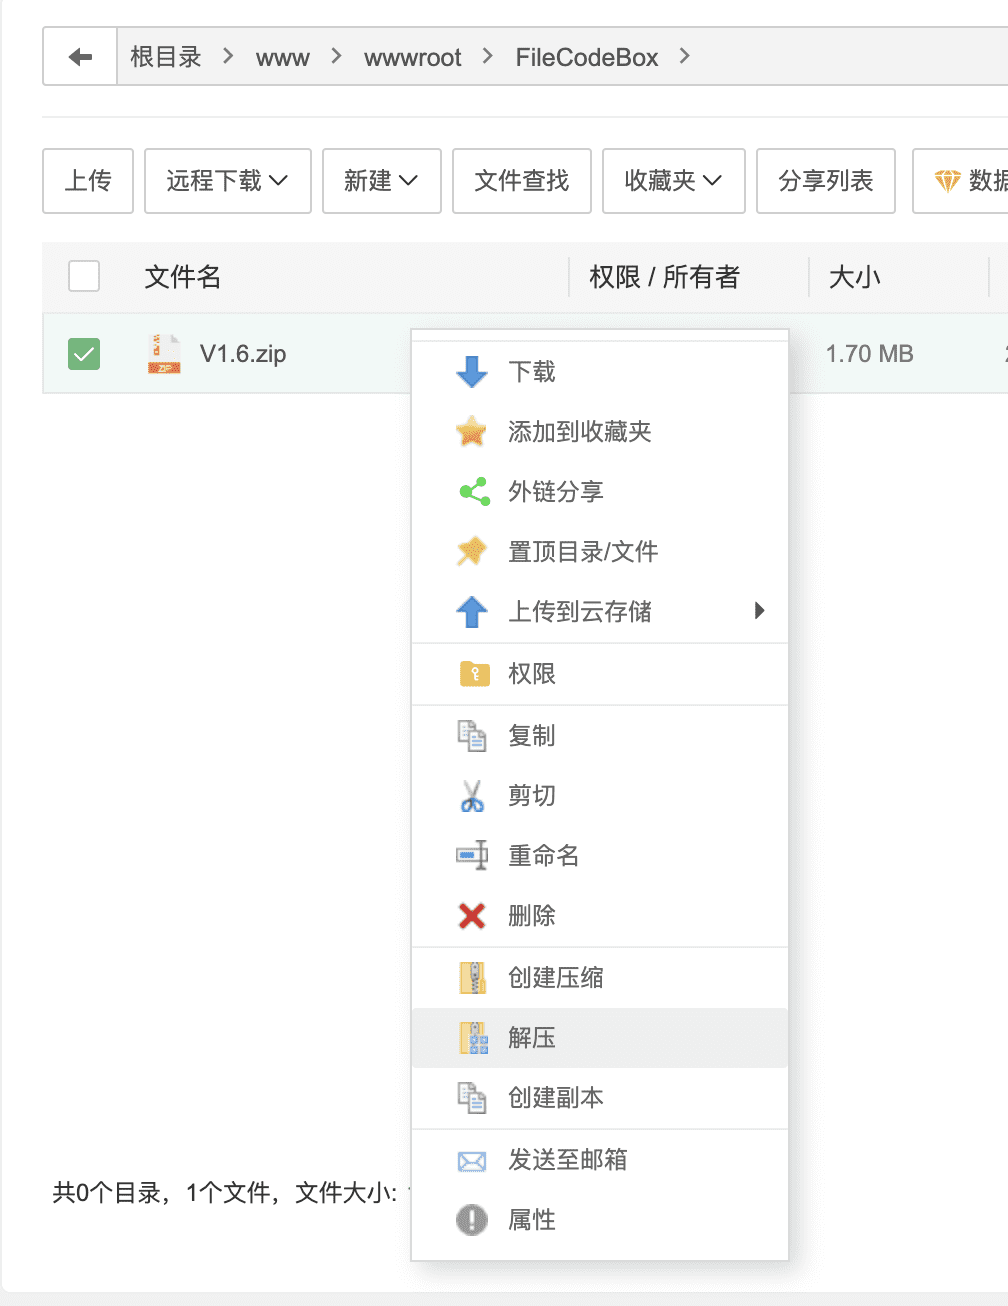1008x1306 pixels.
Task: Navigate to wwwroot in the breadcrumb path
Action: (412, 58)
